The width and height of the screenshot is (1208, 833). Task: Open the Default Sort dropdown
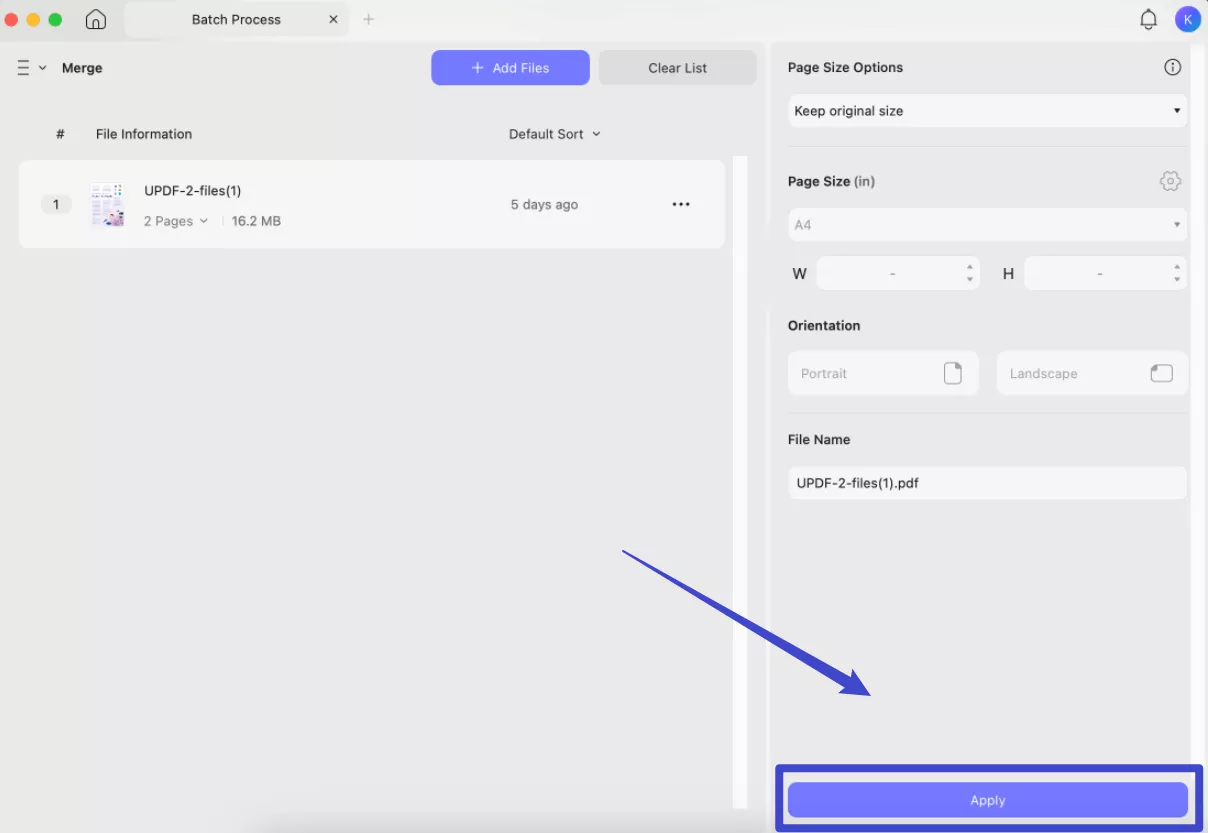(x=555, y=134)
